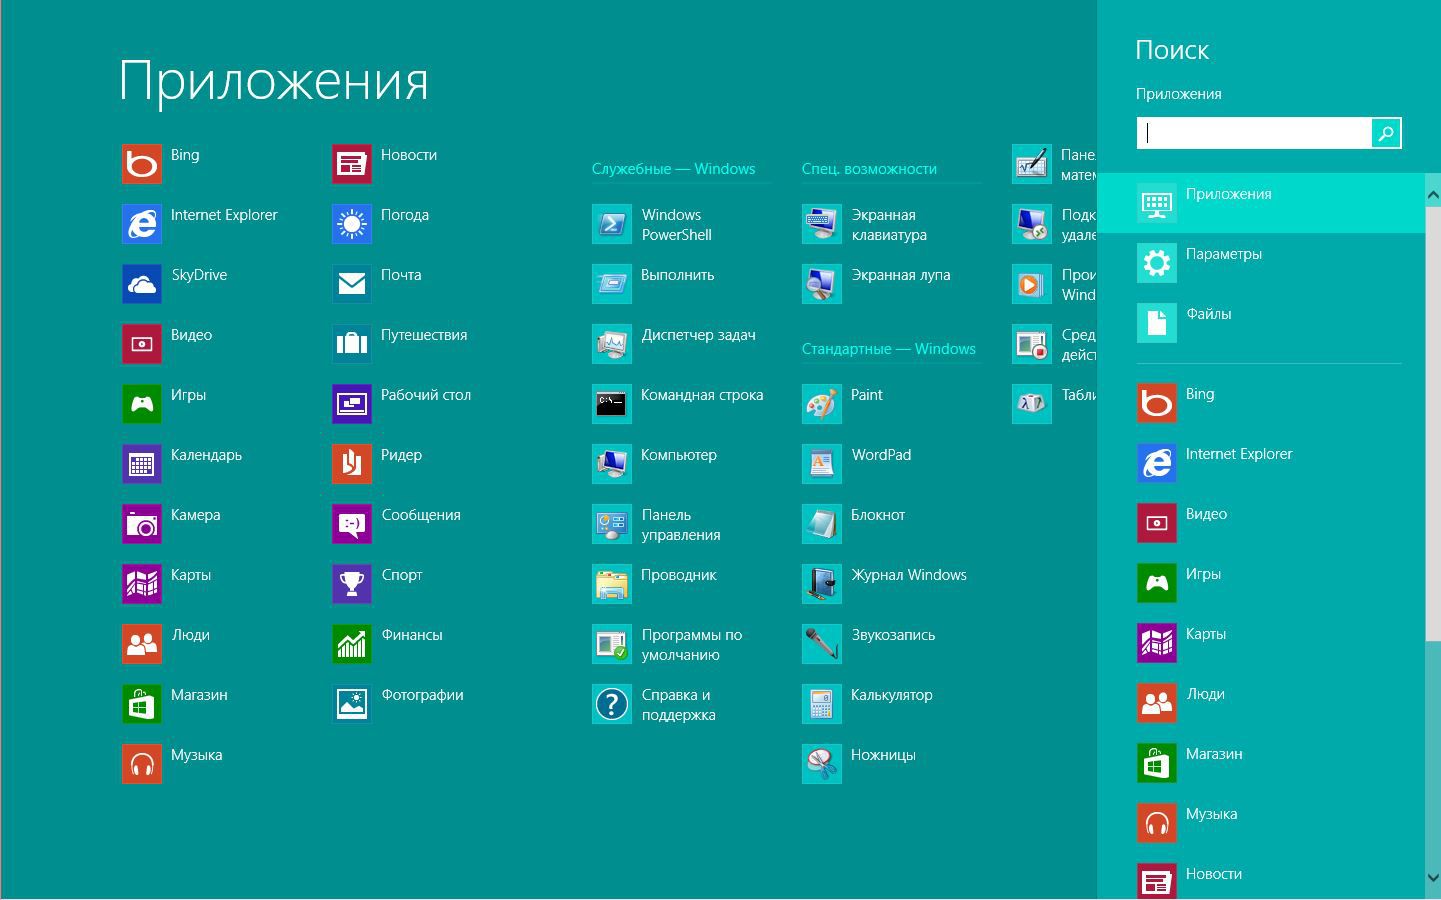1441x900 pixels.
Task: Open the Финансы finance app
Action: coord(387,644)
